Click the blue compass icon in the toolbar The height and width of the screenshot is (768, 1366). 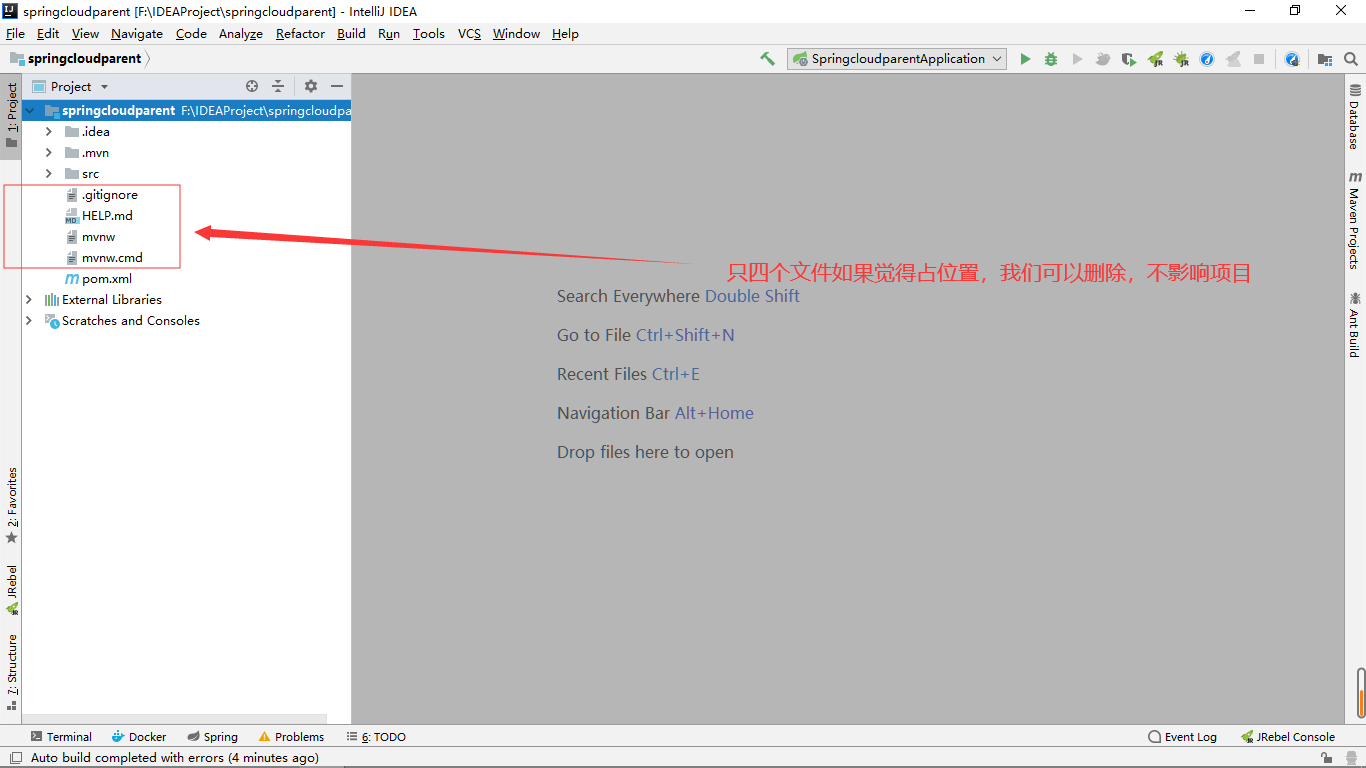coord(1207,59)
